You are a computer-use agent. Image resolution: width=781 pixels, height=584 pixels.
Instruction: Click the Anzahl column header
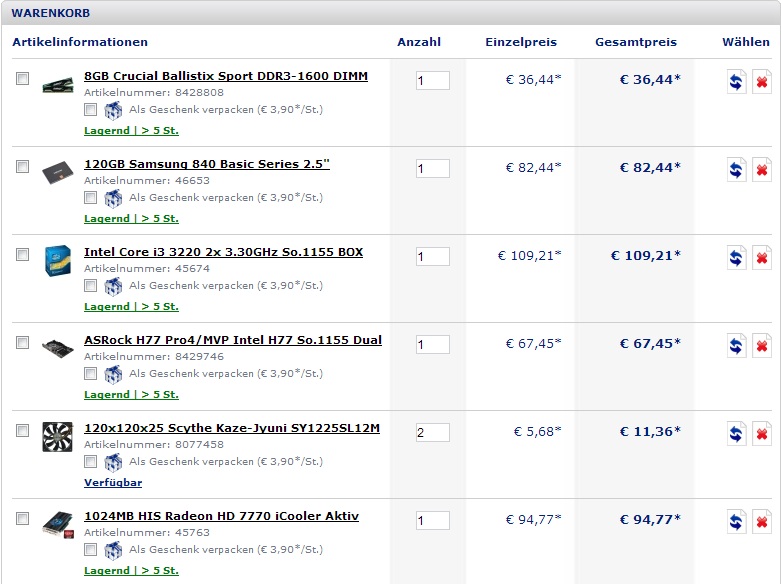click(x=419, y=42)
